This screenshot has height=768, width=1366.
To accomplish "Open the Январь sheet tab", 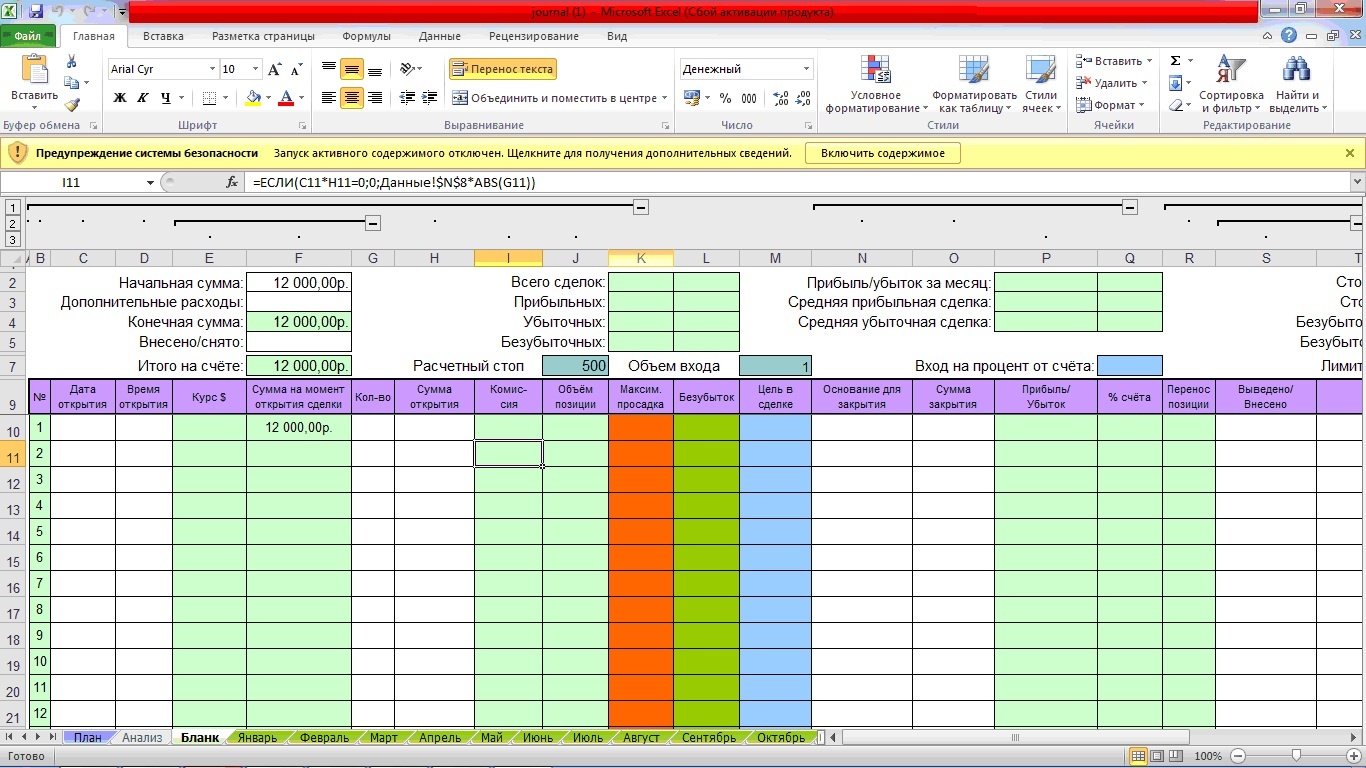I will click(x=257, y=738).
